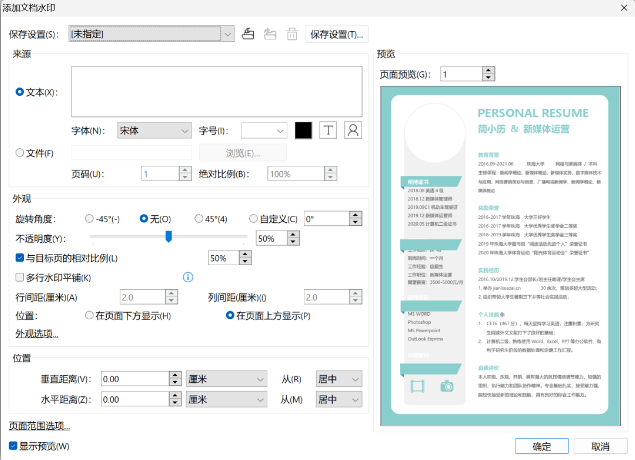
Task: Select the 文件(F) source radio button
Action: [19, 153]
